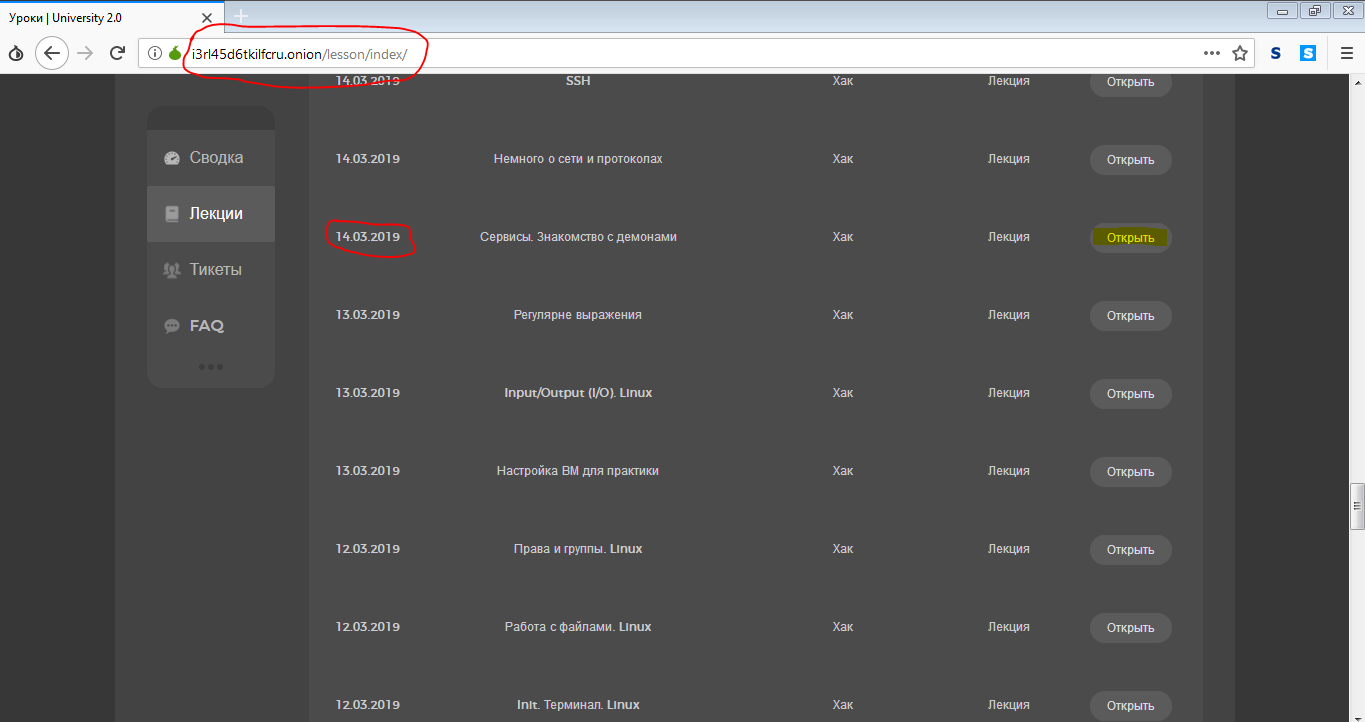Click Лекция in the Init. Терминал row
The image size is (1365, 722).
click(x=1009, y=705)
